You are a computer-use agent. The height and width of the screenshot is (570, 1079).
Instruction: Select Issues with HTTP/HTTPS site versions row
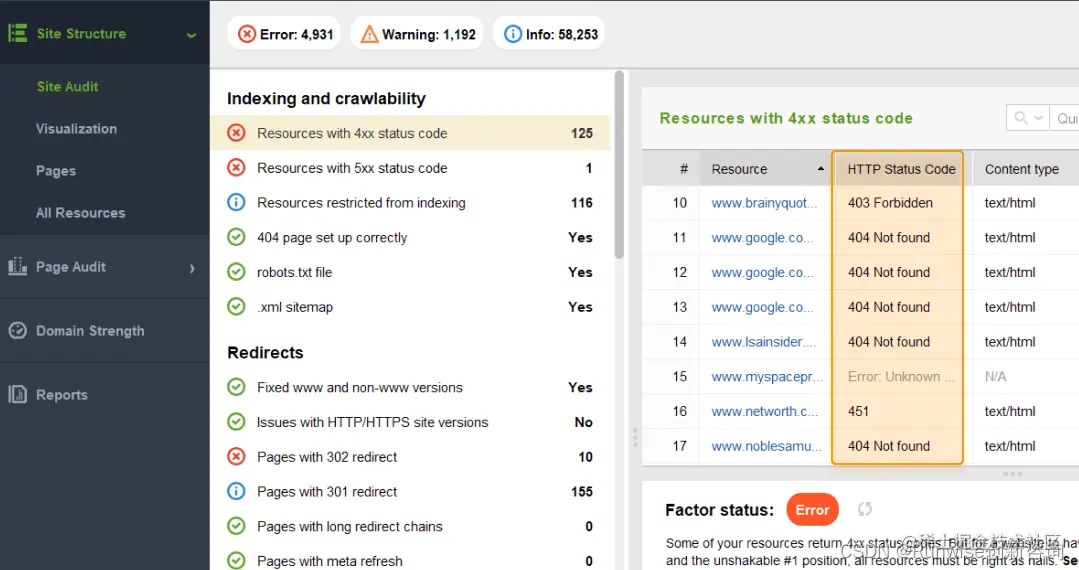[x=410, y=422]
